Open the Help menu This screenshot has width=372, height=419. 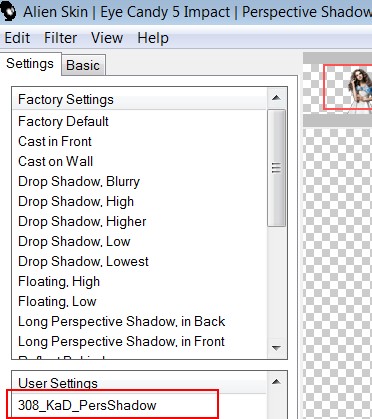(x=153, y=38)
